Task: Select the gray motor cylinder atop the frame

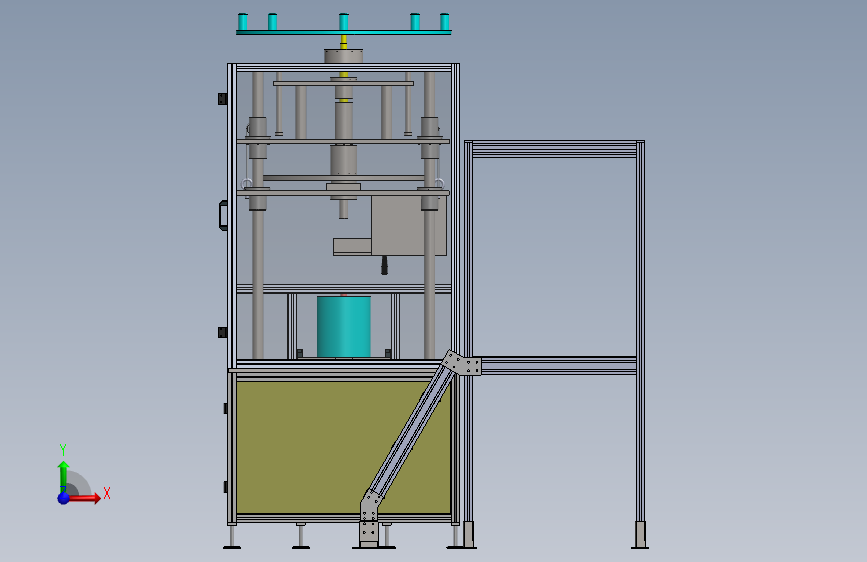Action: coord(343,56)
